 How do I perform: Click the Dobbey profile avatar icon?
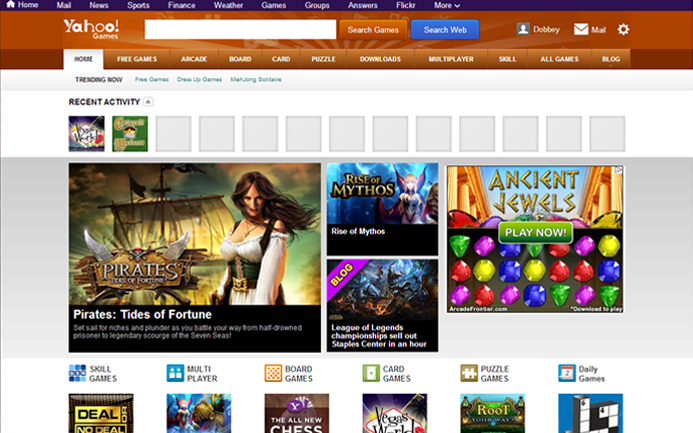tap(523, 29)
